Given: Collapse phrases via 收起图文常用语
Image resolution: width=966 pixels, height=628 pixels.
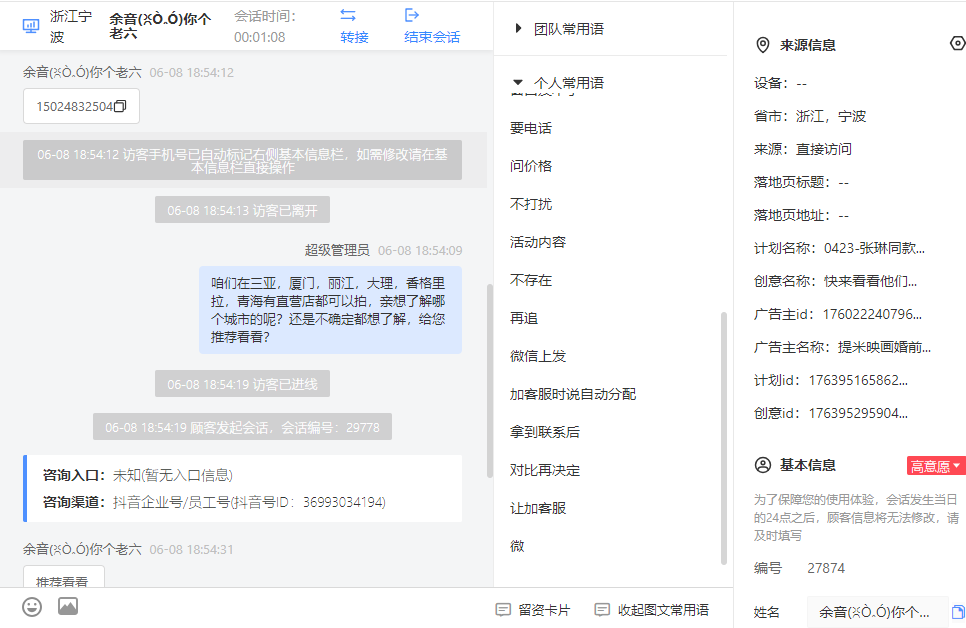Looking at the screenshot, I should pyautogui.click(x=652, y=610).
